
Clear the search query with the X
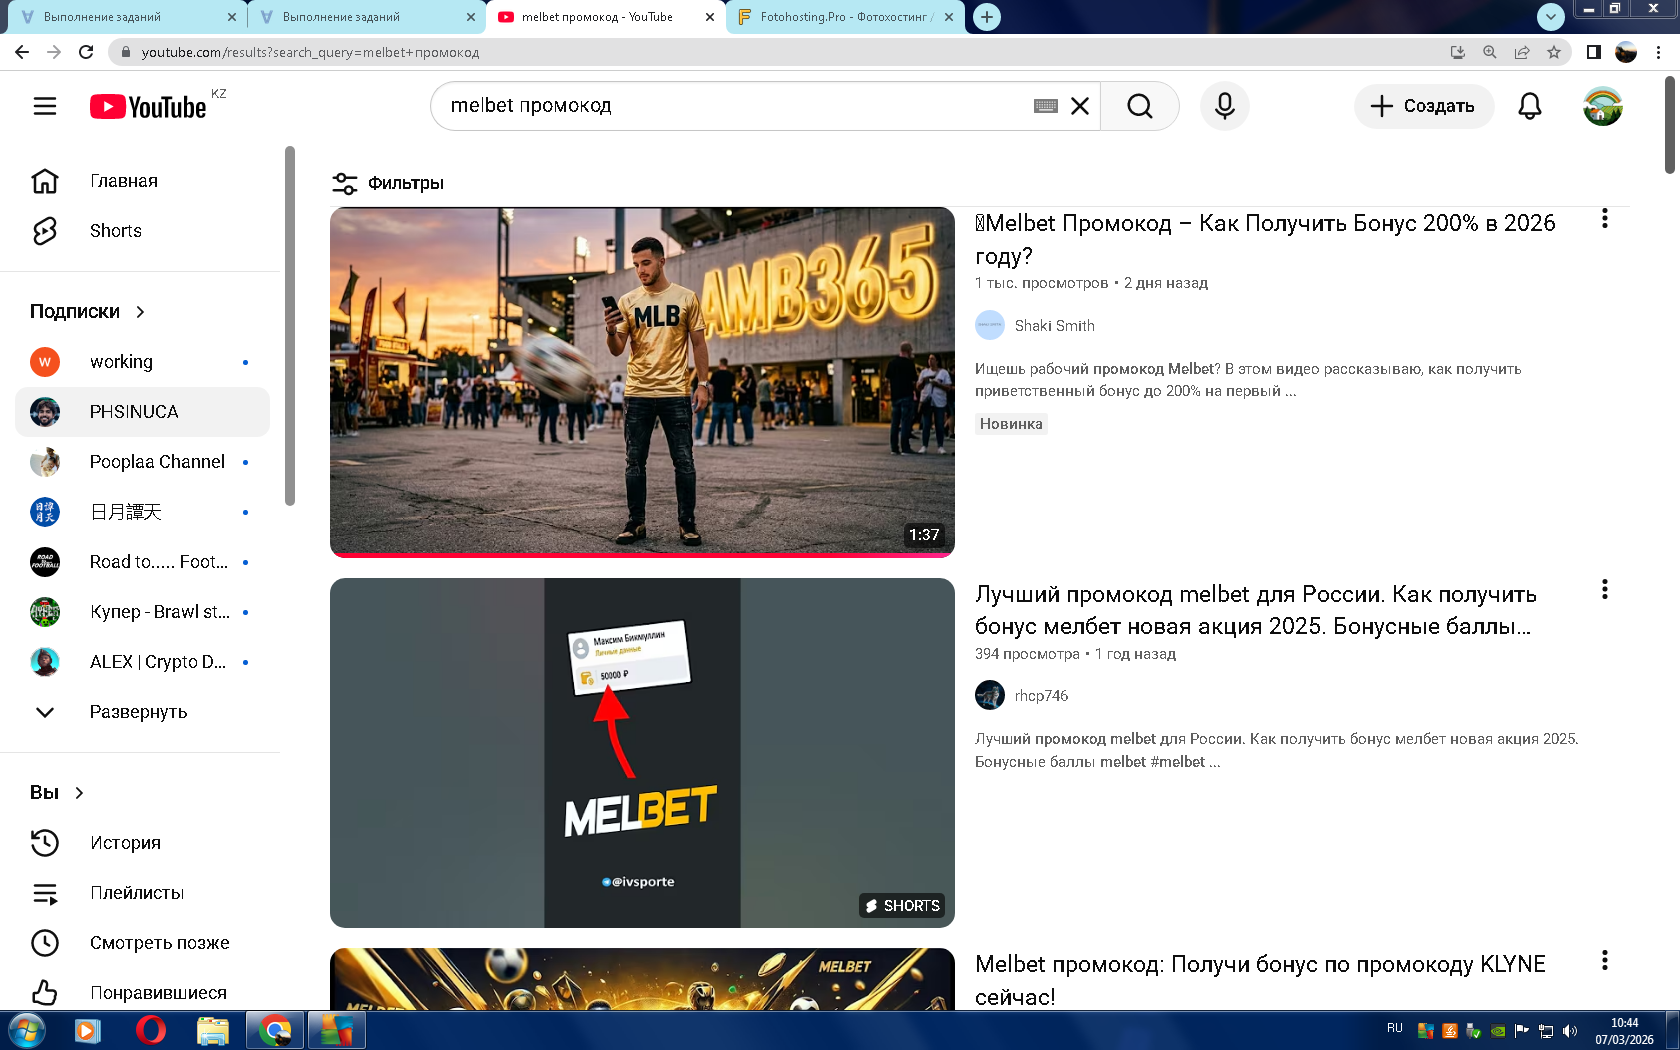click(x=1080, y=106)
